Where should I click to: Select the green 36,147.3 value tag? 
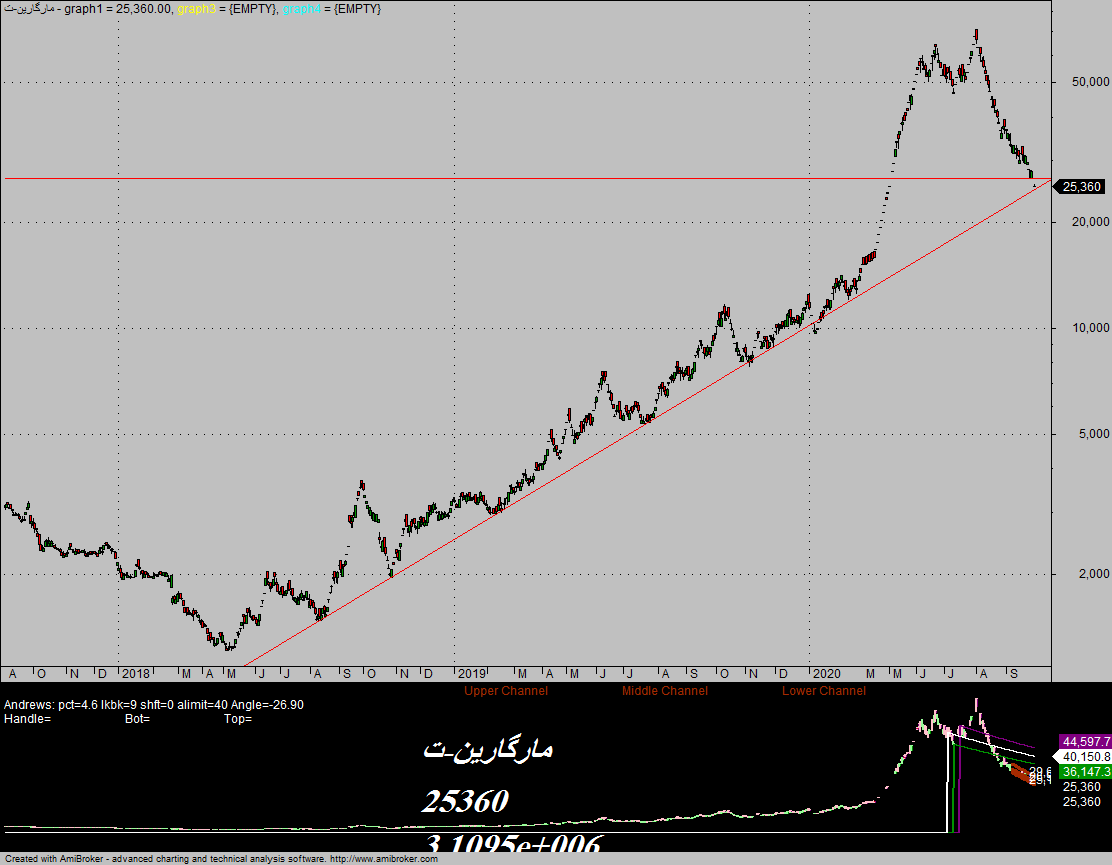click(x=1084, y=771)
